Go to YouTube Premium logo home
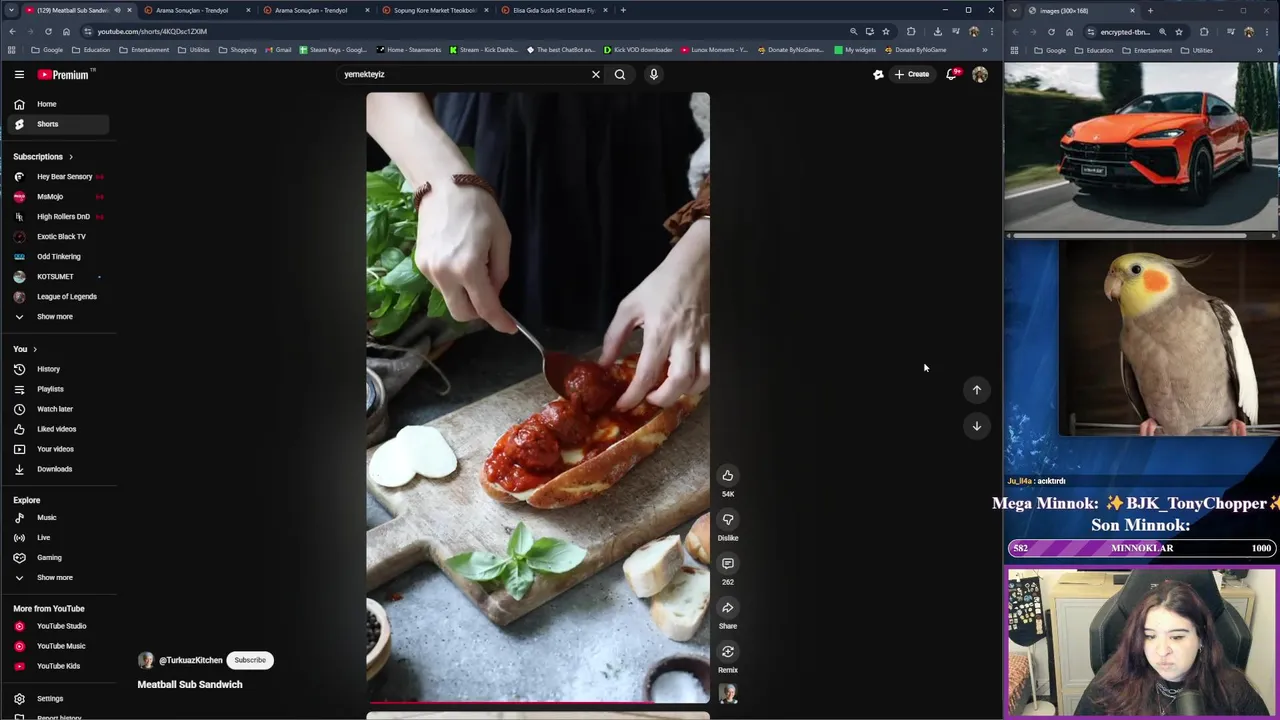The width and height of the screenshot is (1280, 720). pyautogui.click(x=64, y=74)
